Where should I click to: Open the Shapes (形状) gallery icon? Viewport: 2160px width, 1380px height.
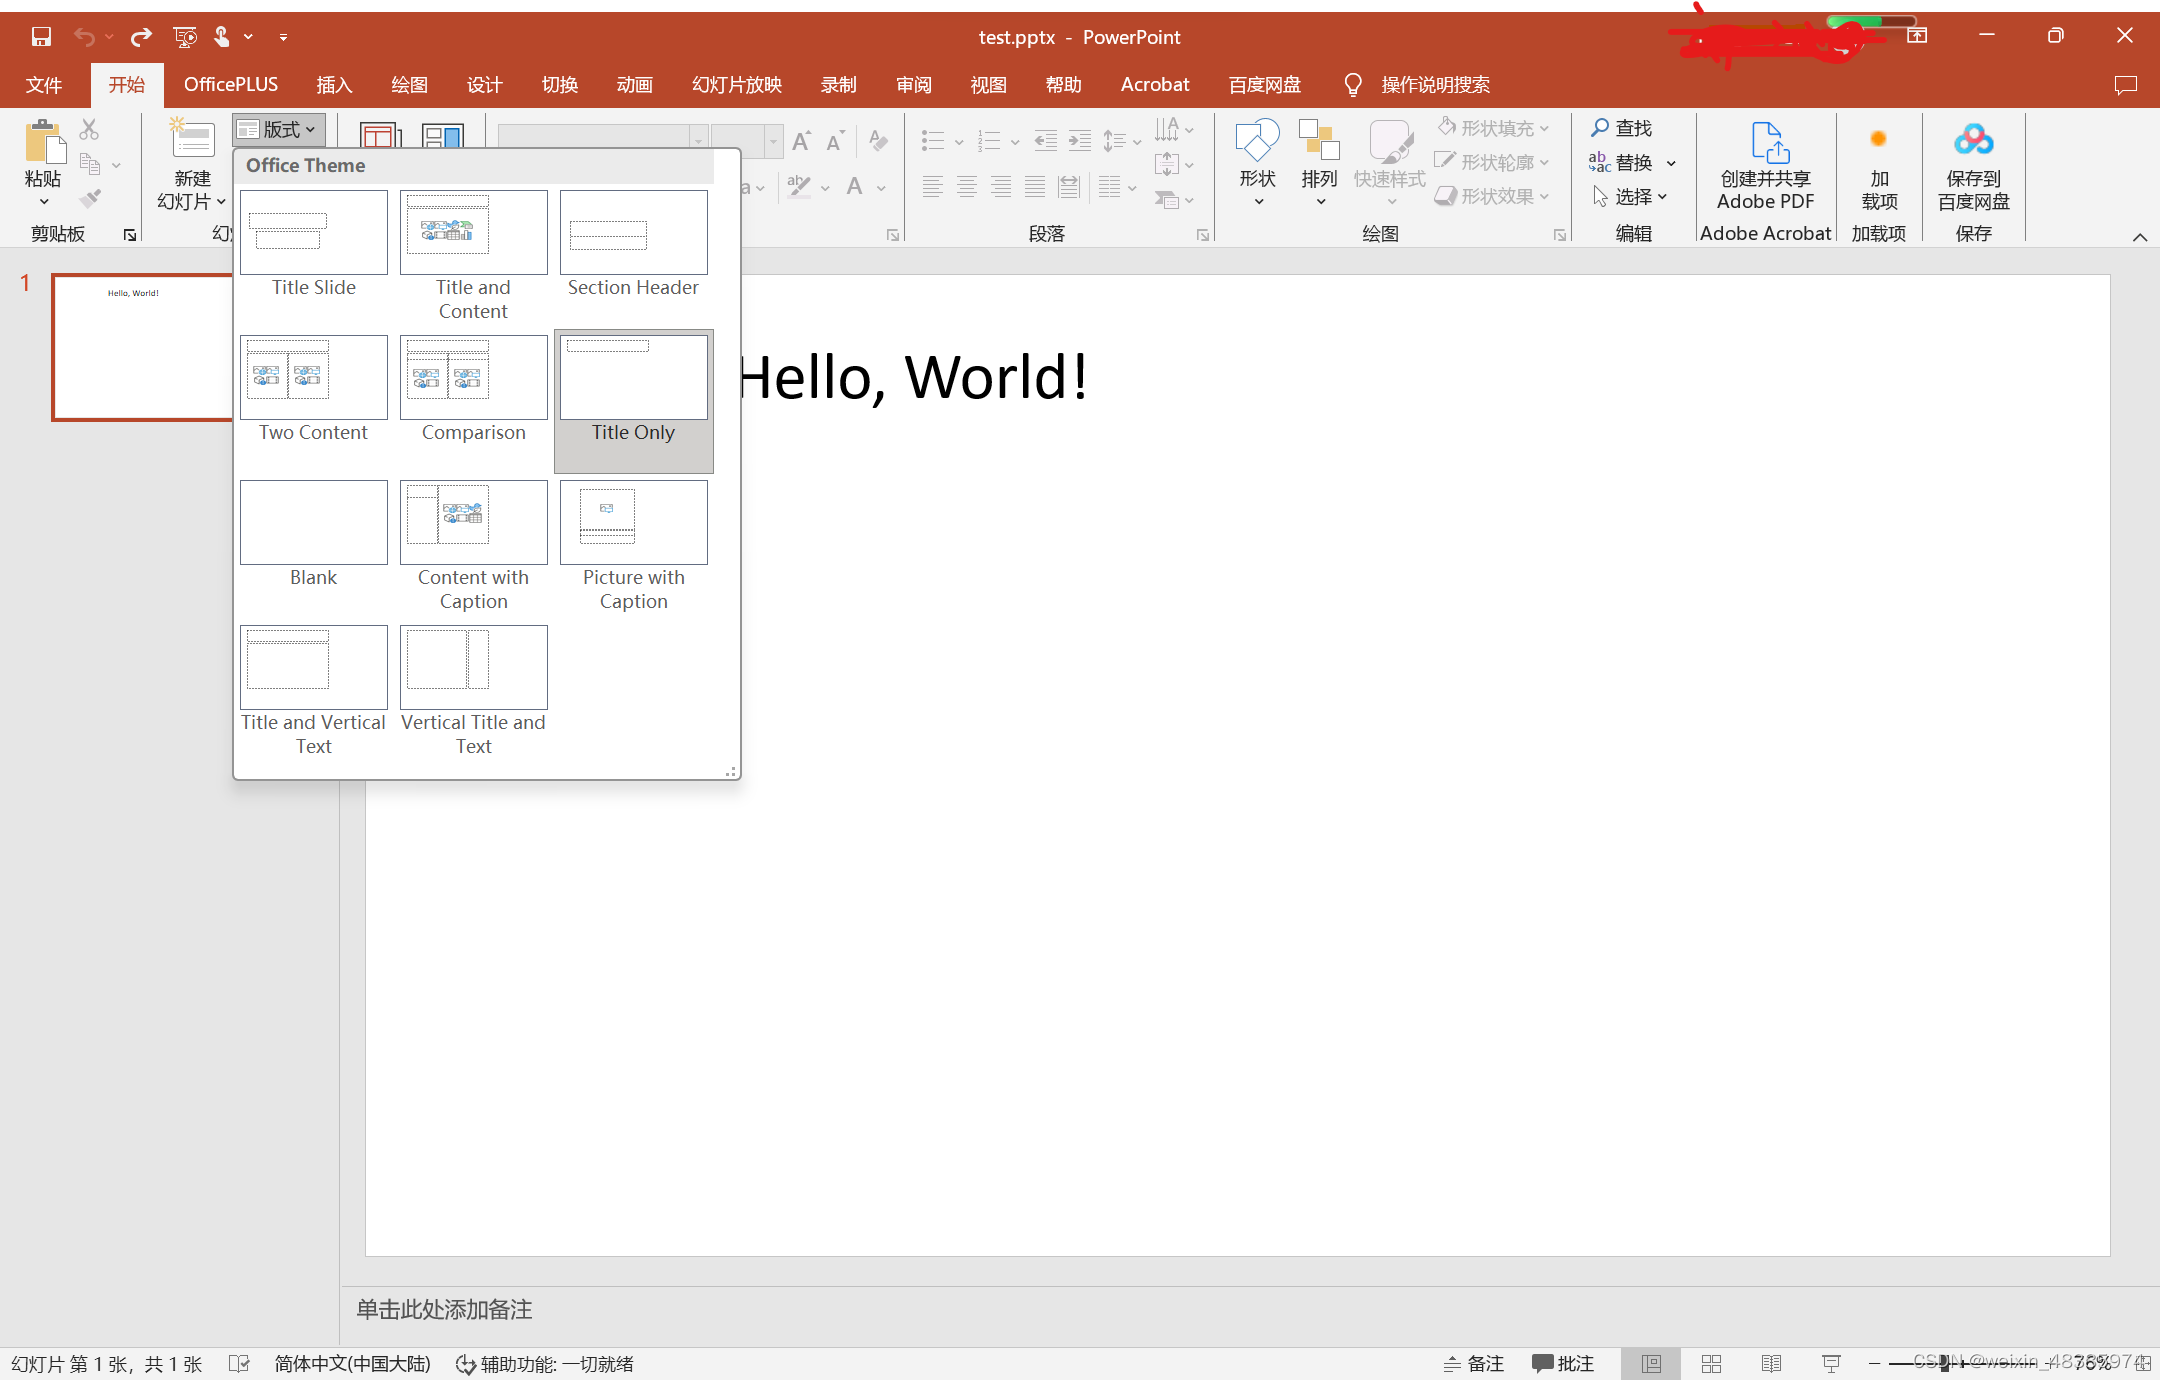point(1257,142)
